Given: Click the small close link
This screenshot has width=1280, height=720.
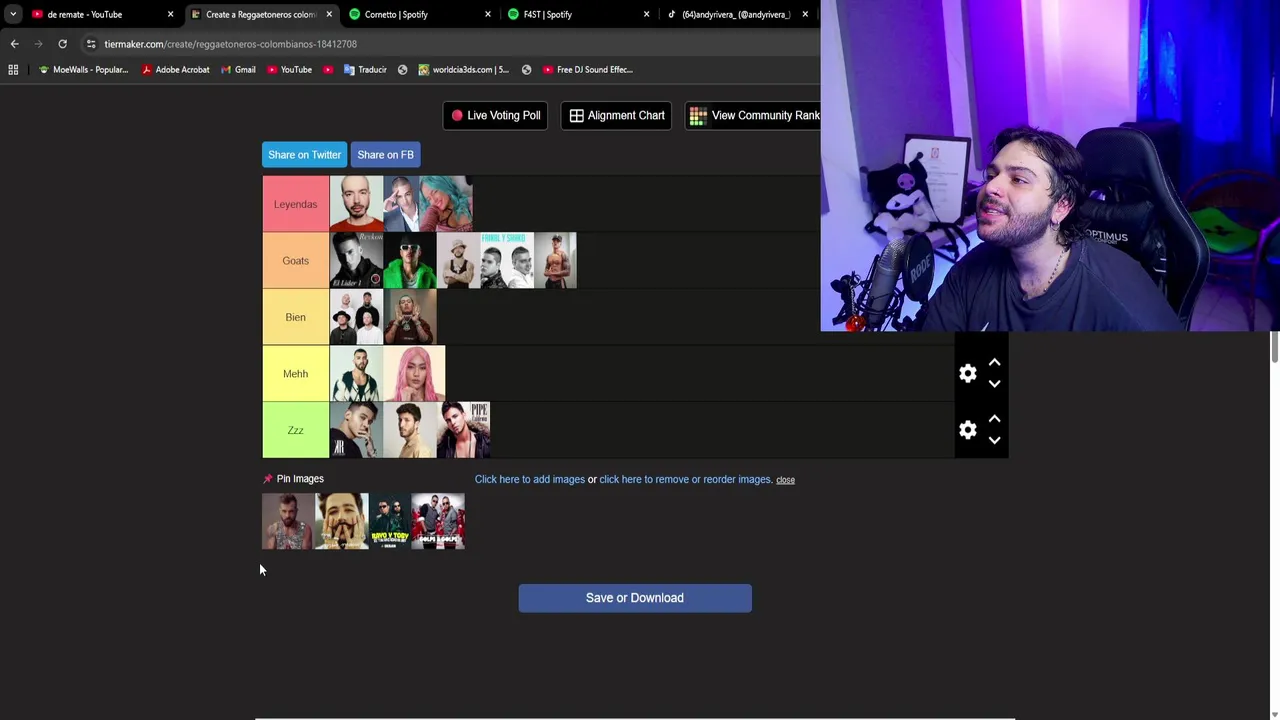Looking at the screenshot, I should (785, 480).
